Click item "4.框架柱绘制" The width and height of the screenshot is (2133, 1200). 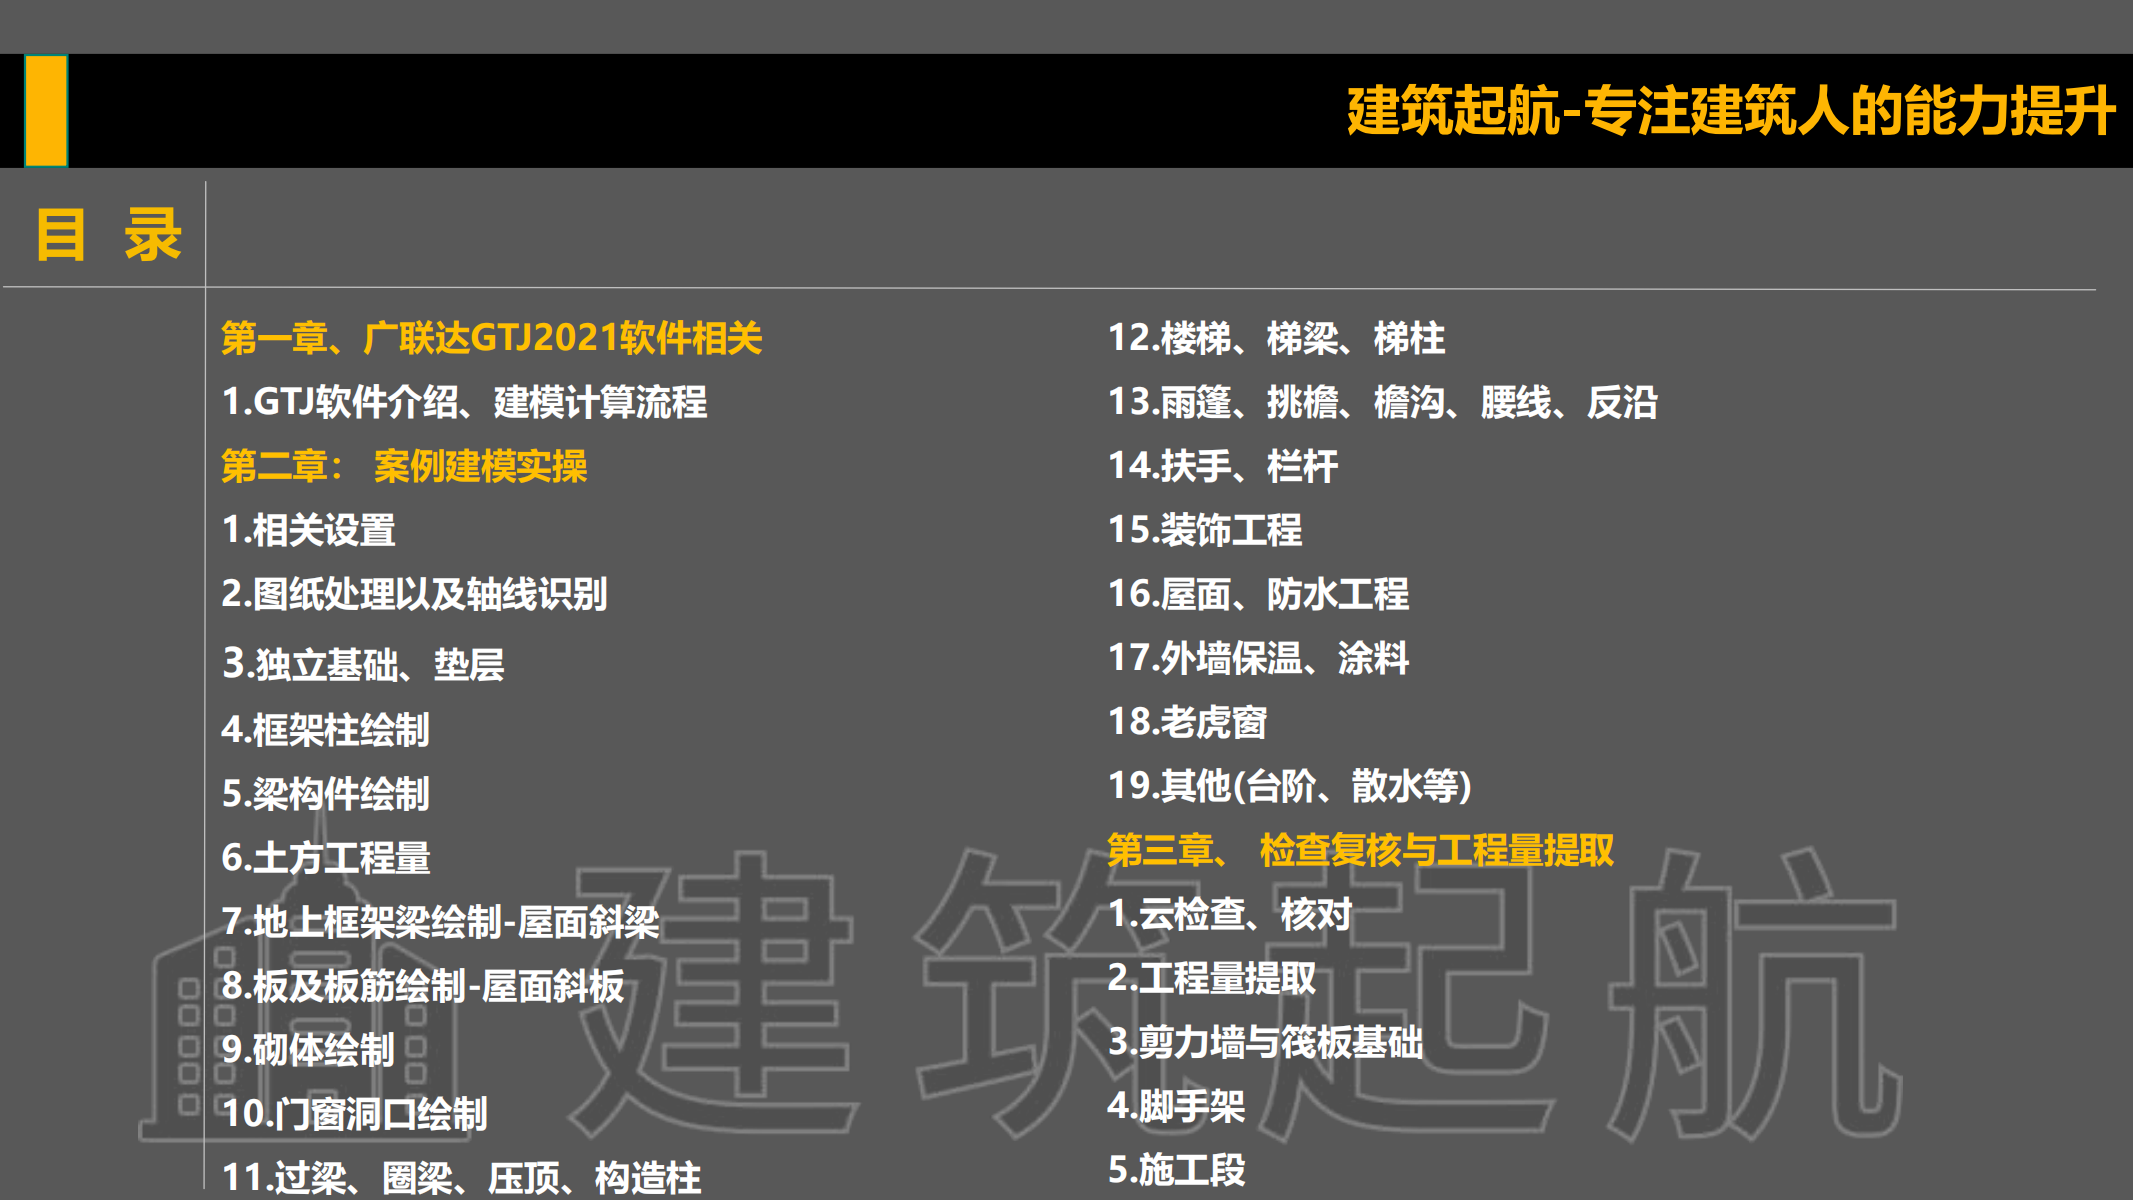[325, 730]
